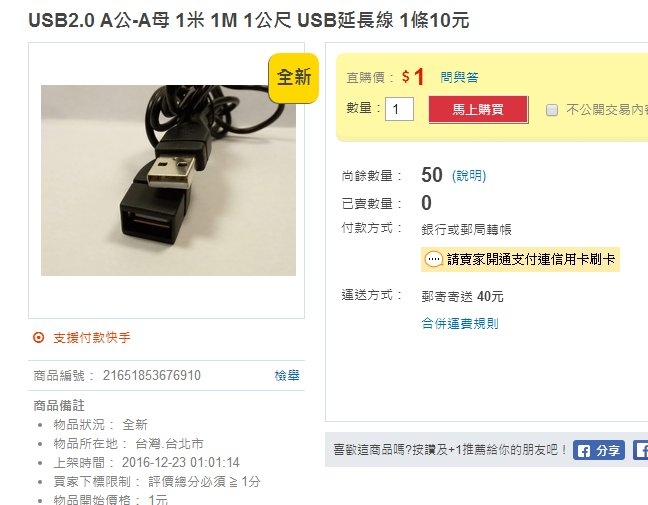The height and width of the screenshot is (505, 648).
Task: Click the red 馬上購買 buy button
Action: coord(478,110)
